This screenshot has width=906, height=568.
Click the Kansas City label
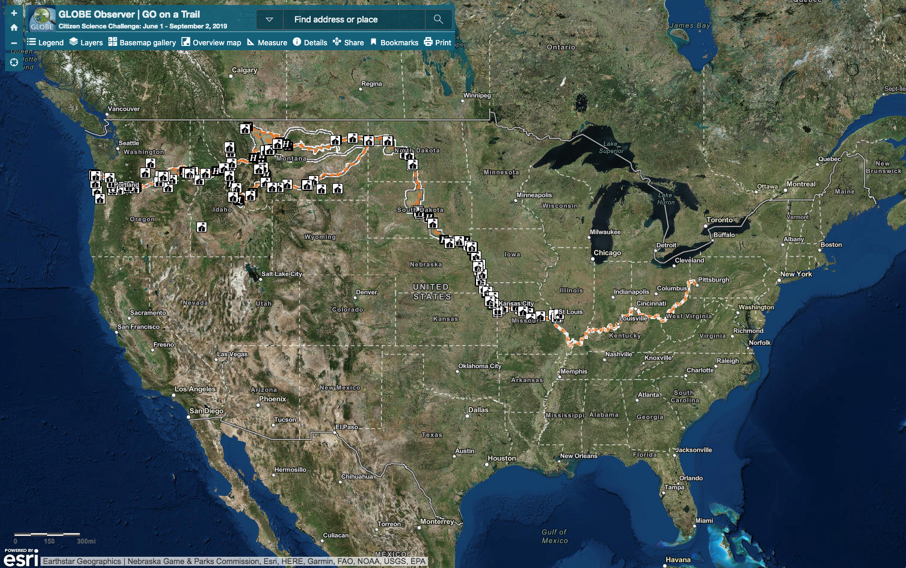click(x=516, y=304)
